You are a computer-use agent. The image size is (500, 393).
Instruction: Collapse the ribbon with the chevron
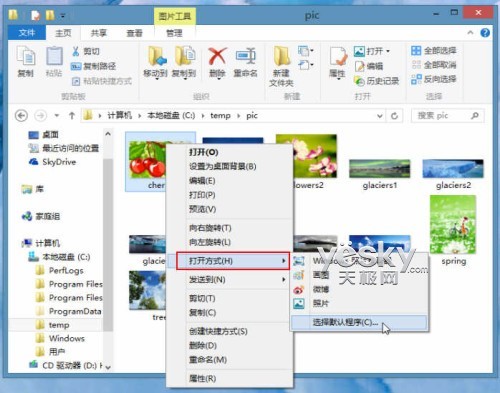coord(470,33)
